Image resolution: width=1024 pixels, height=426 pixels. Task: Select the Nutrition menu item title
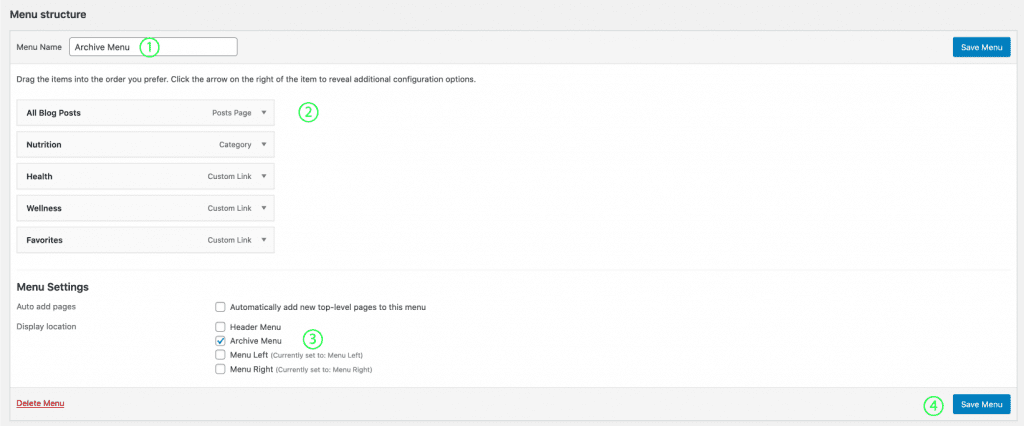pyautogui.click(x=44, y=145)
